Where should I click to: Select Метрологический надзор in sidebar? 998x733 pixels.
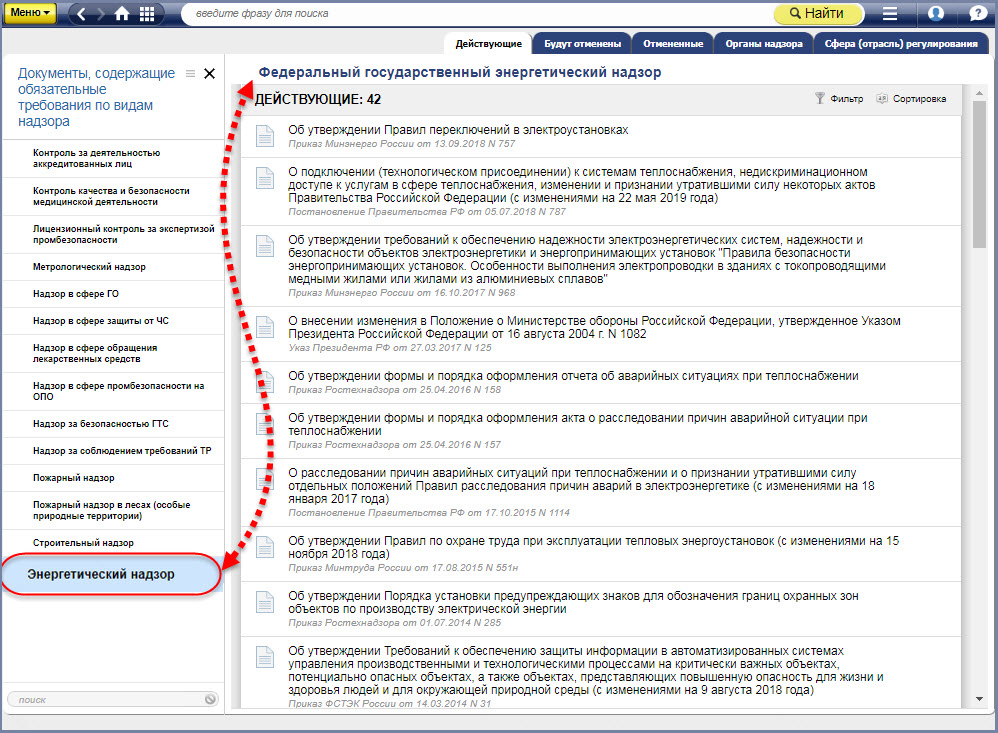pyautogui.click(x=89, y=267)
